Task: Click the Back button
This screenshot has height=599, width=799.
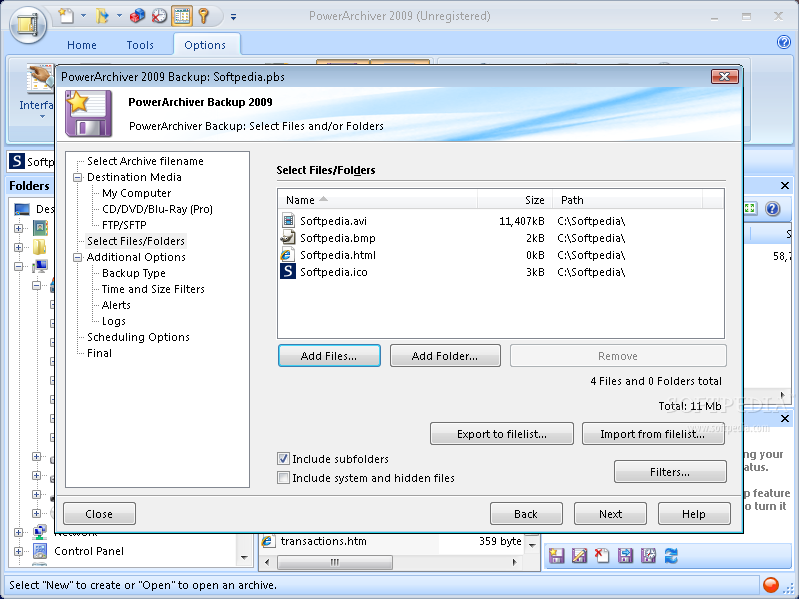Action: (526, 513)
